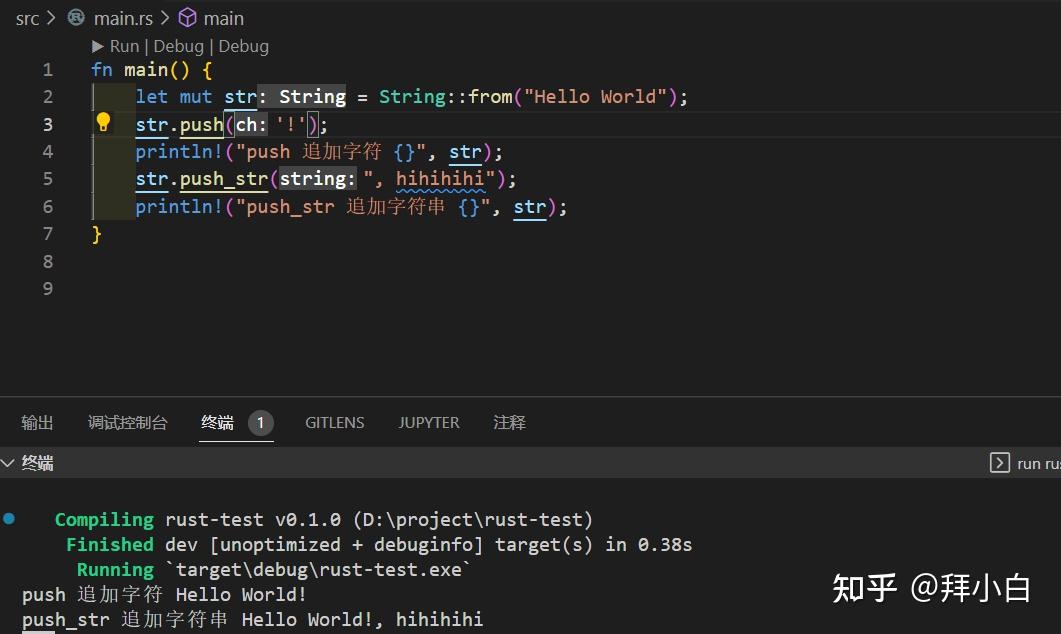Switch to the GITLENS tab
The image size is (1061, 634).
(334, 422)
